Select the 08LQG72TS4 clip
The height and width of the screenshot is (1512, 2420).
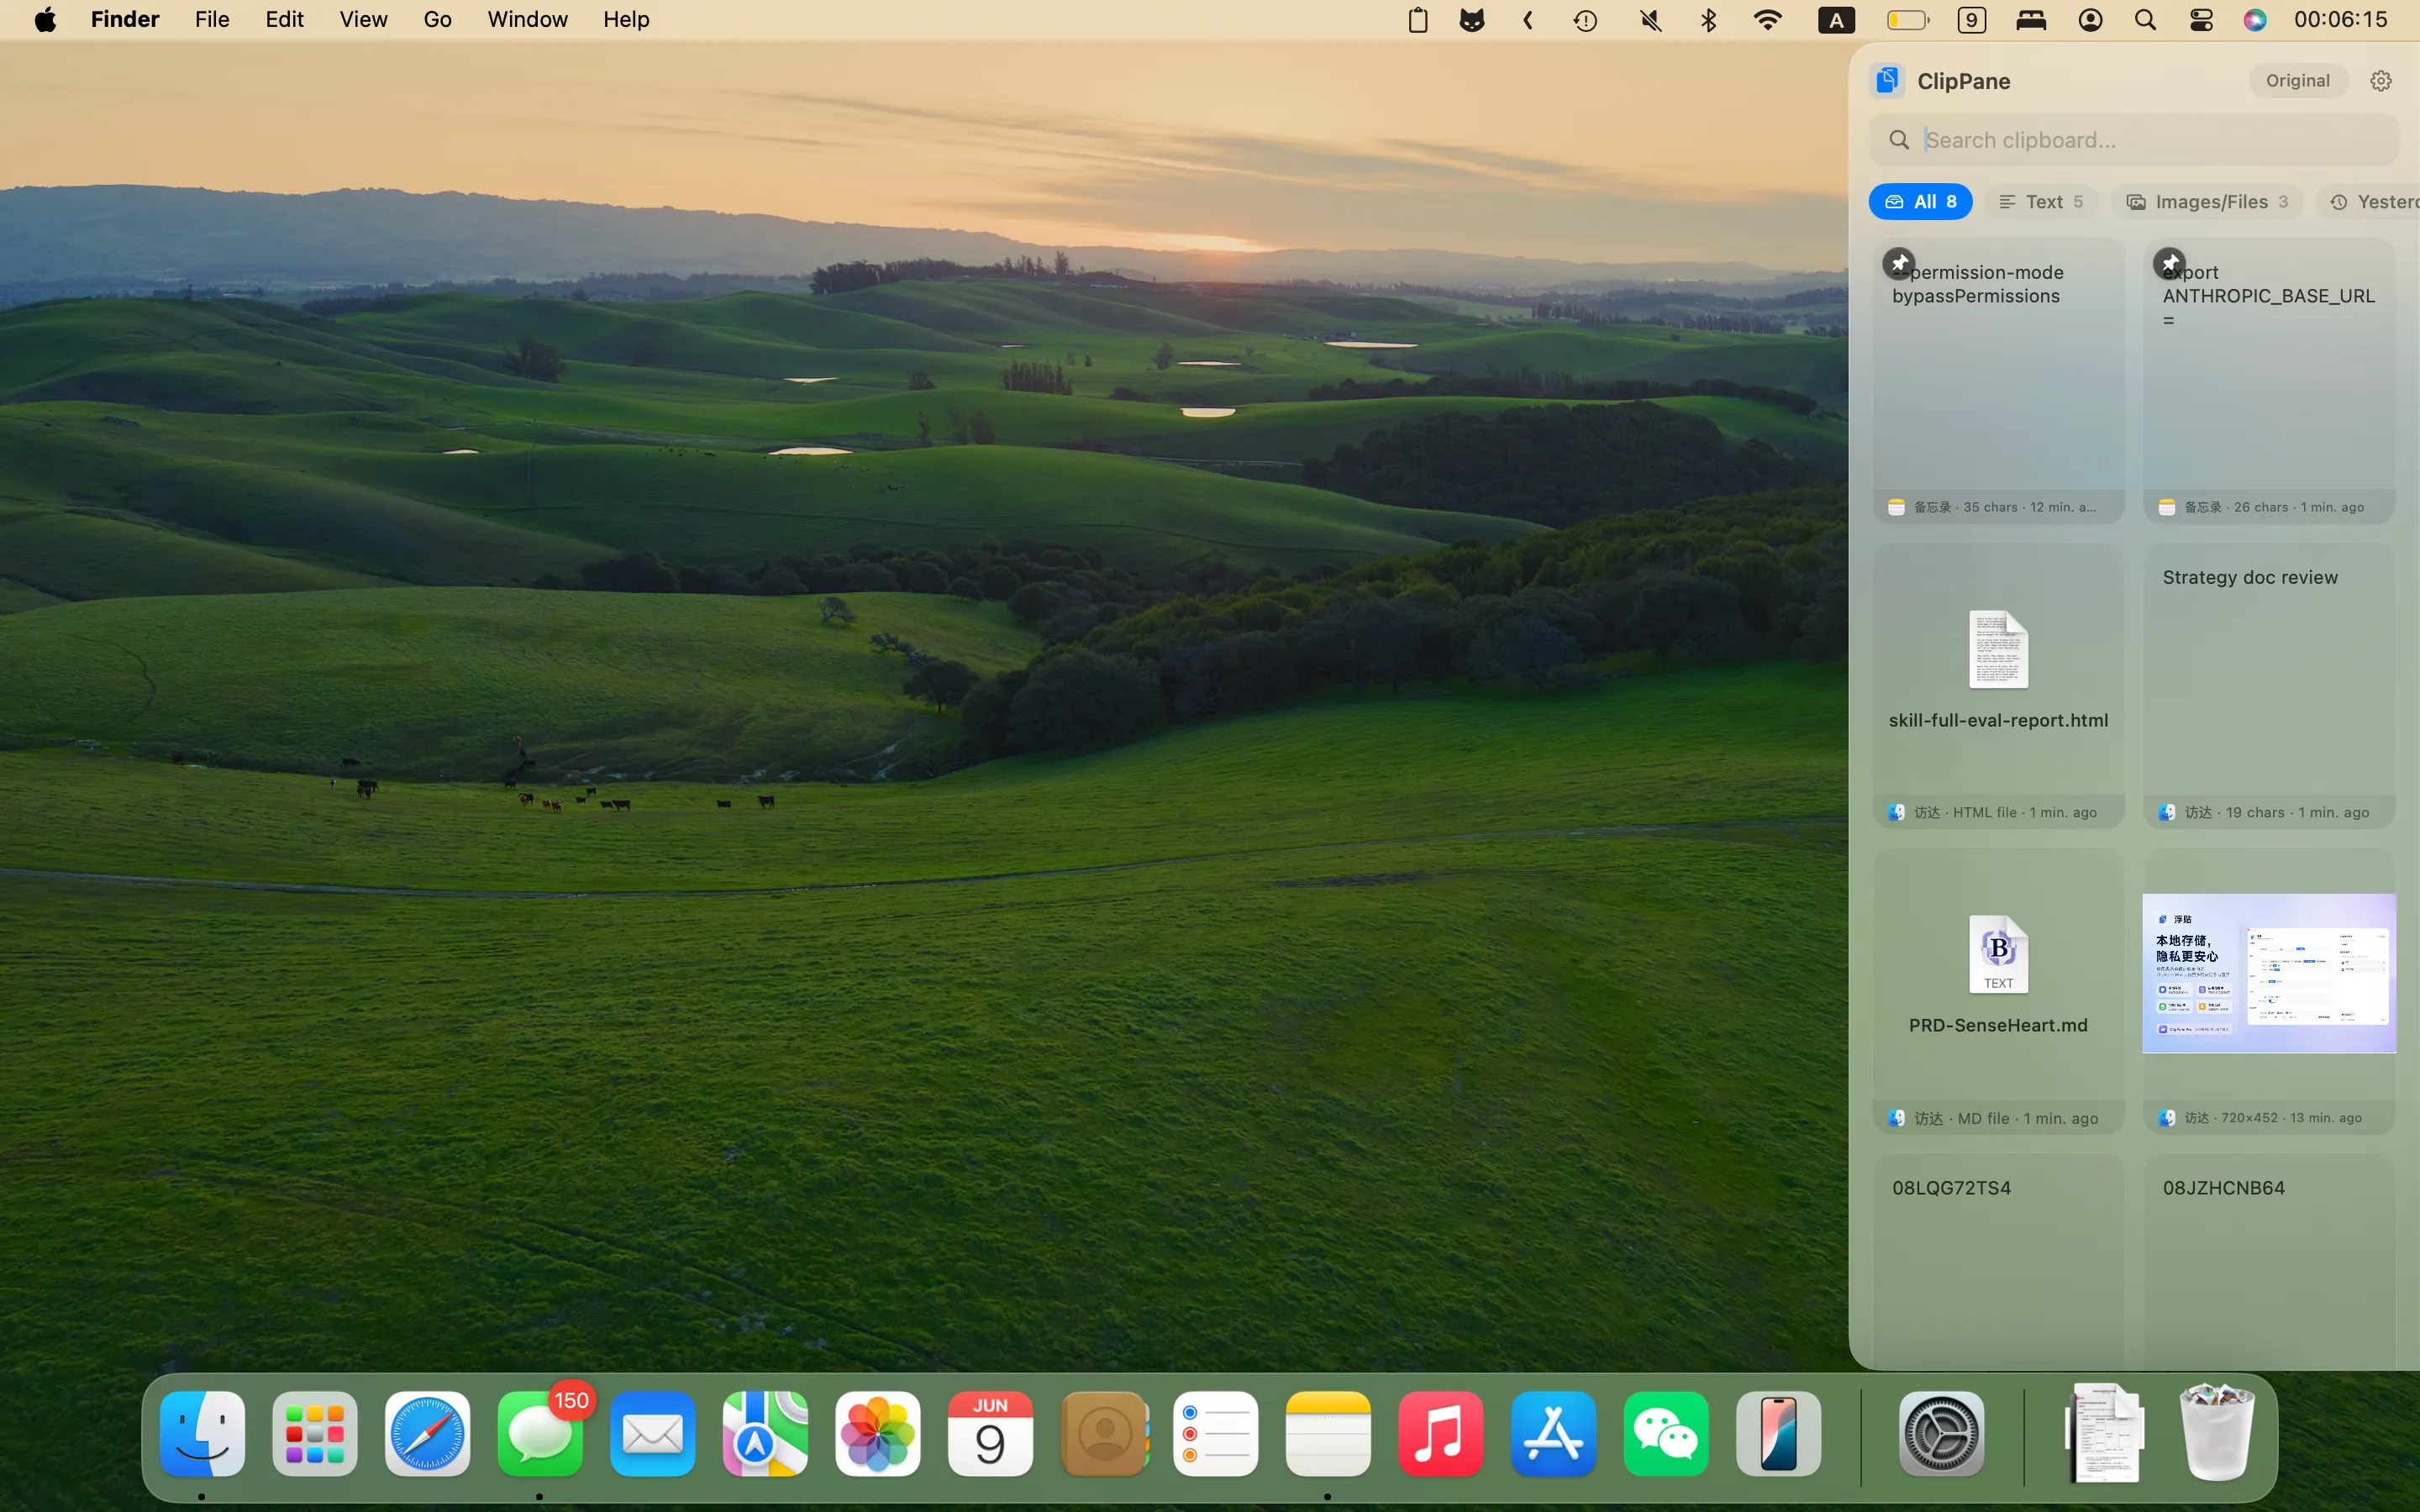tap(1998, 1262)
